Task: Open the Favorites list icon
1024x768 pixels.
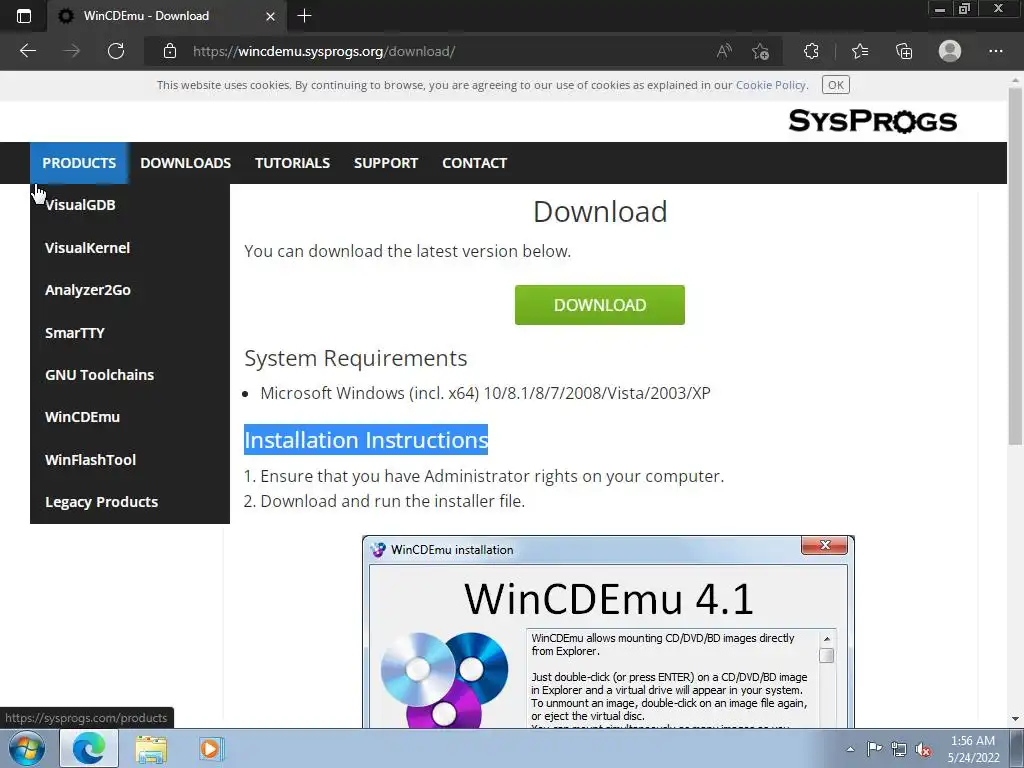Action: click(860, 51)
